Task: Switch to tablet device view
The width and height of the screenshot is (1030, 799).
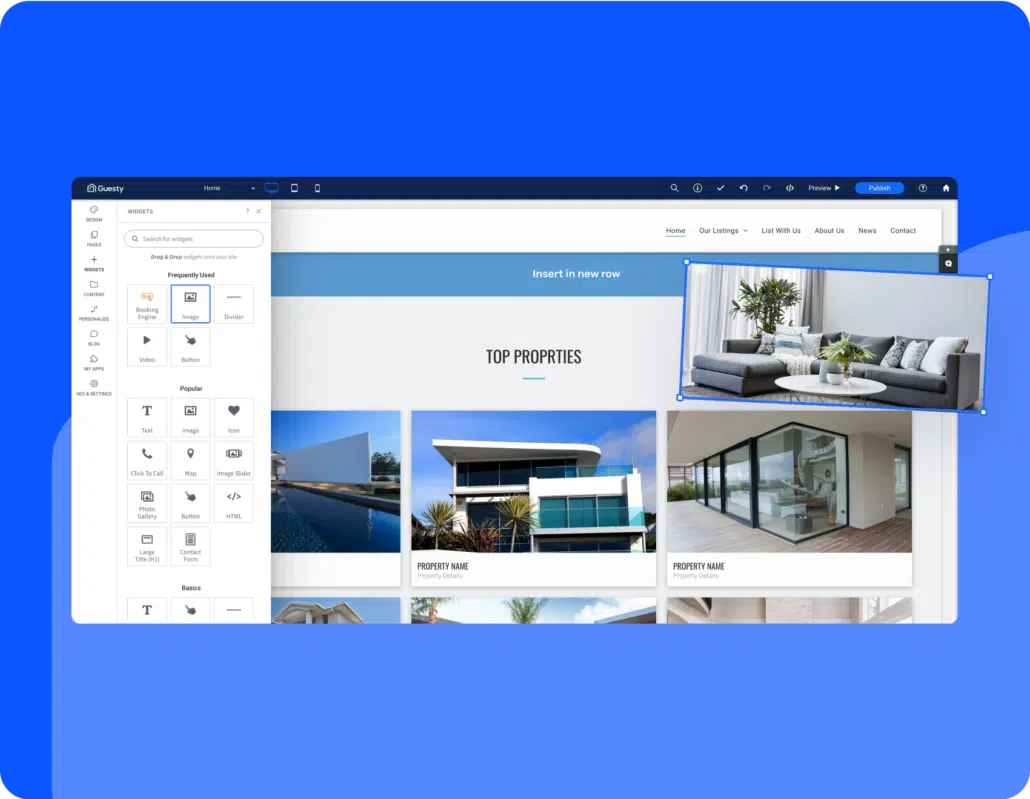Action: 294,188
